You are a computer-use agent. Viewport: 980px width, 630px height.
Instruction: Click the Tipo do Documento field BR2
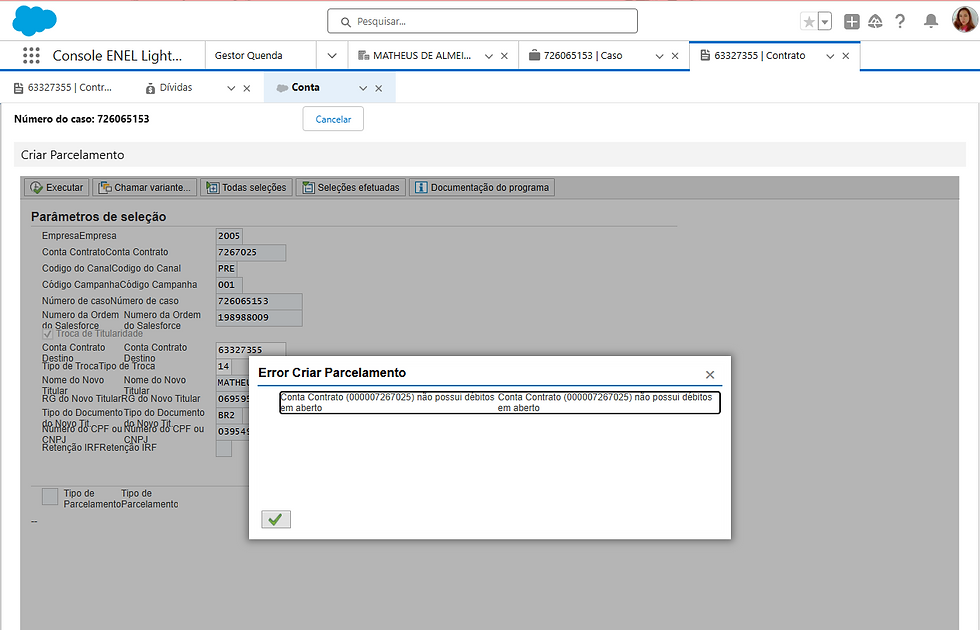pyautogui.click(x=229, y=415)
